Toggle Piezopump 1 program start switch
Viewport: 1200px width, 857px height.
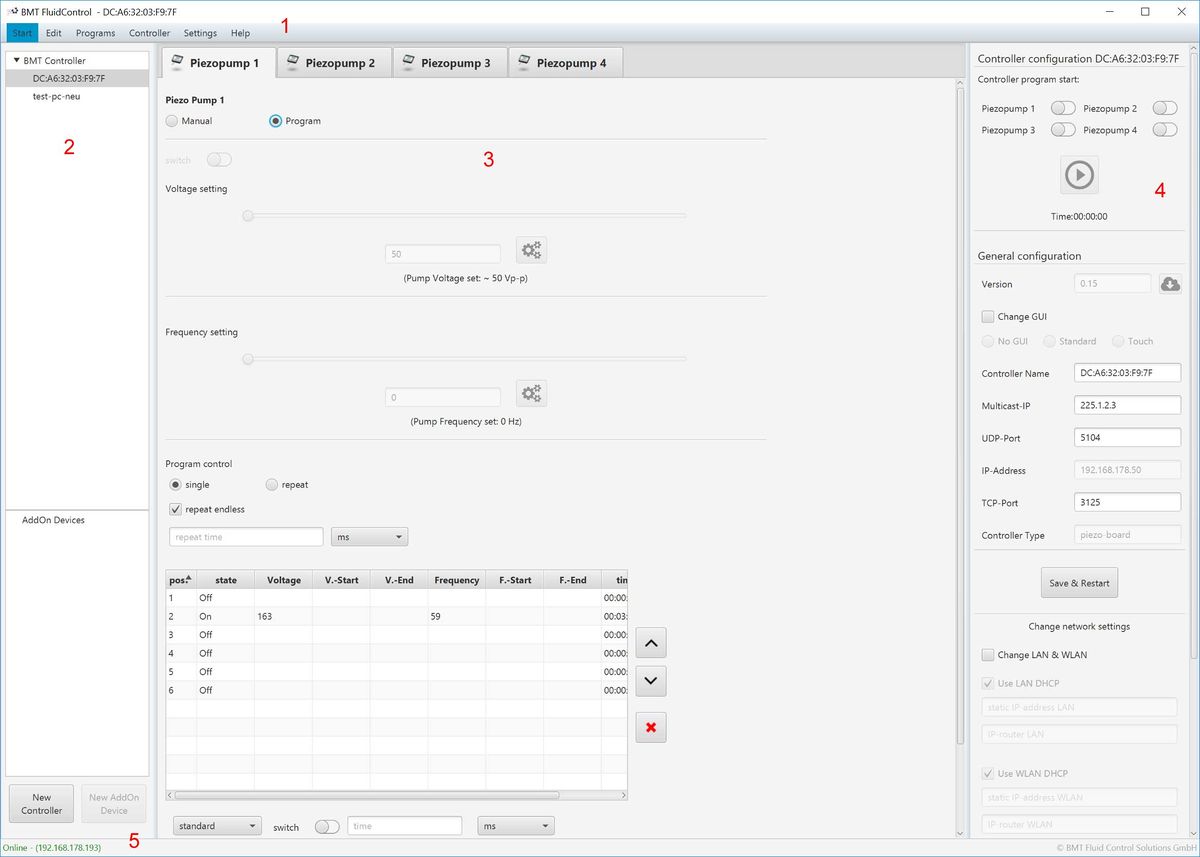(x=1062, y=108)
